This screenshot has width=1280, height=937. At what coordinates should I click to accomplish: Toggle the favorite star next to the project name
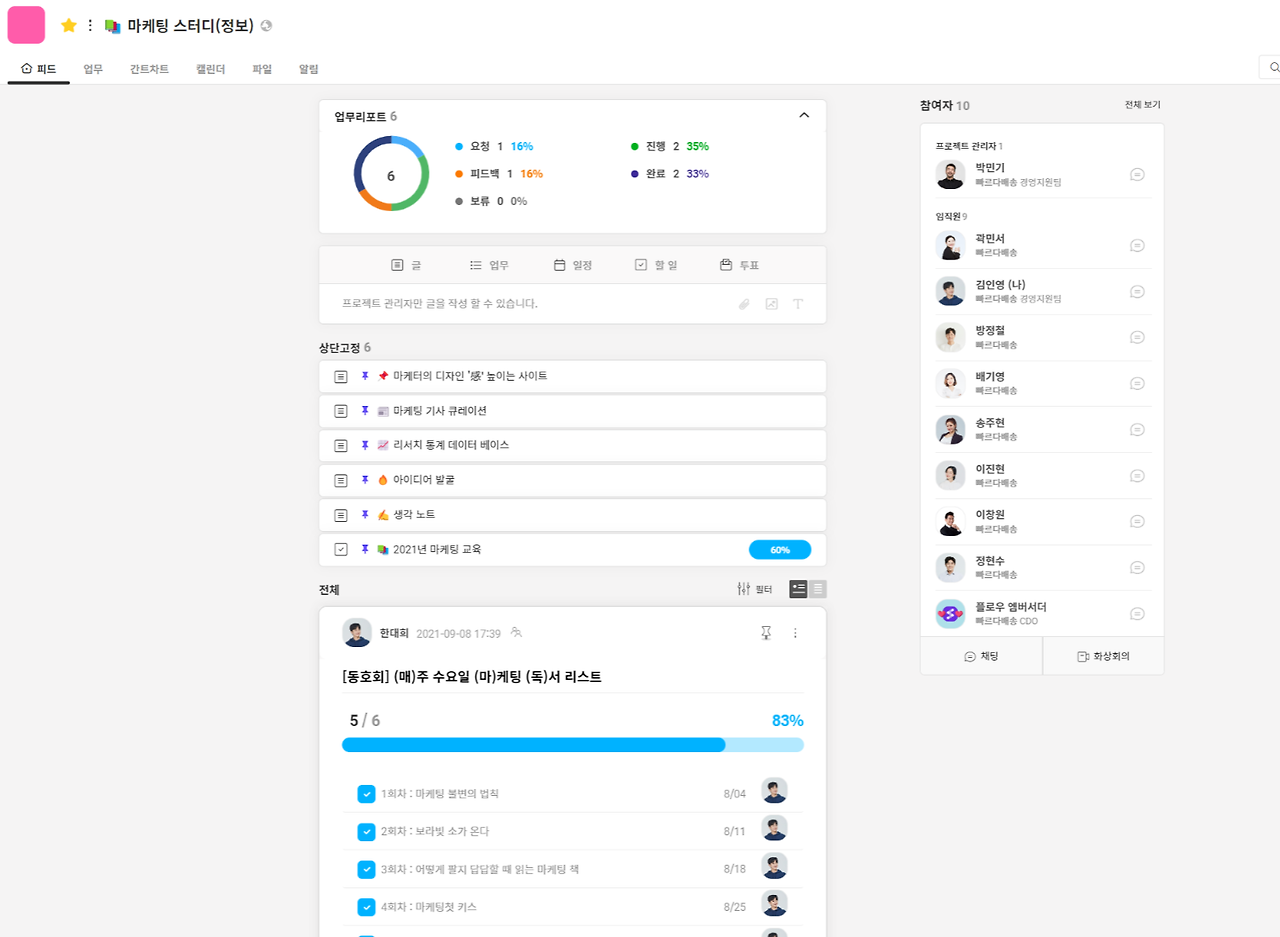point(68,25)
